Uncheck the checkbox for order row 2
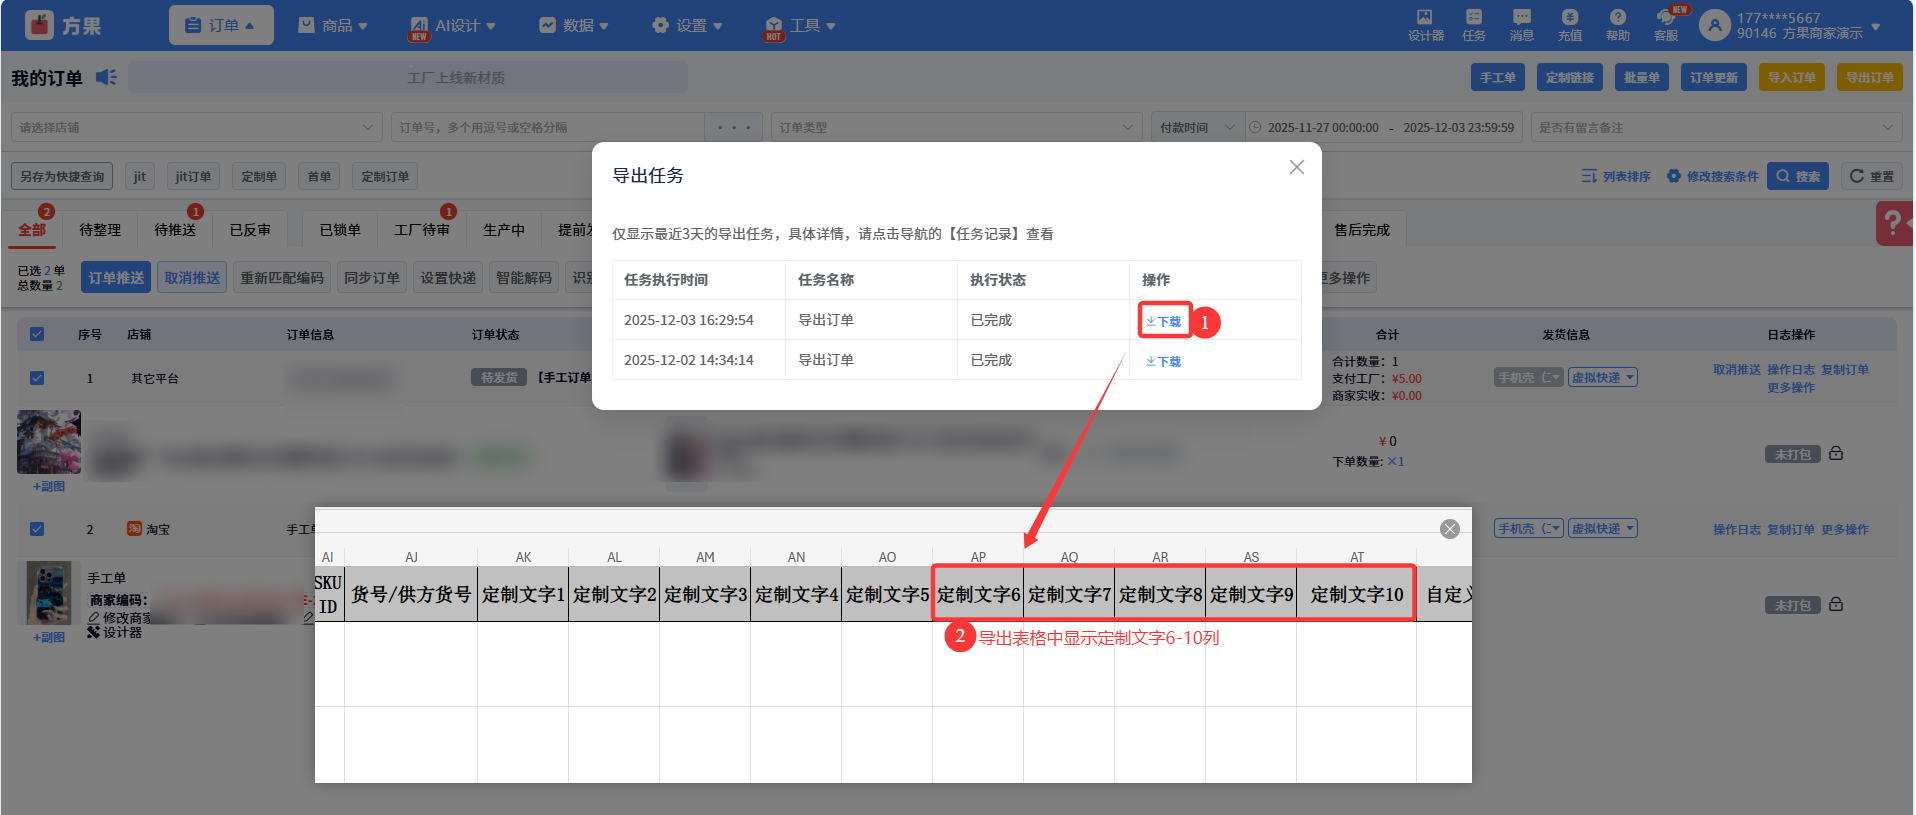This screenshot has height=815, width=1916. (37, 529)
